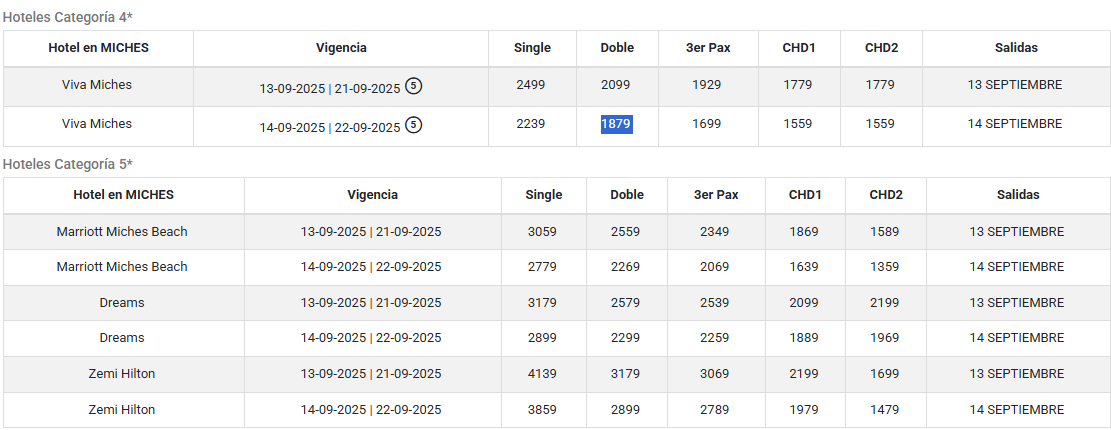Click the Marriott Miches Beach 13 SEPTIEMBRE row name
1111x430 pixels.
[x=122, y=232]
